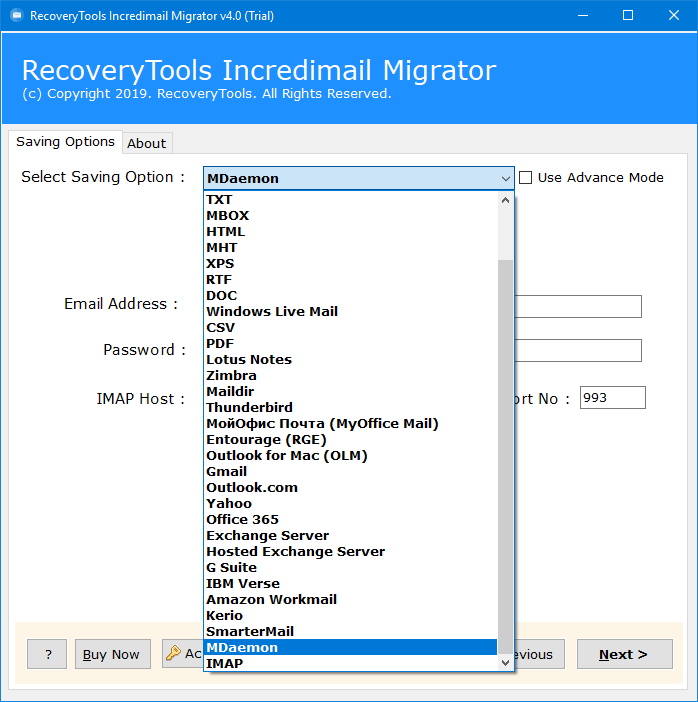Select Yahoo saving option
The height and width of the screenshot is (702, 698).
coord(351,504)
